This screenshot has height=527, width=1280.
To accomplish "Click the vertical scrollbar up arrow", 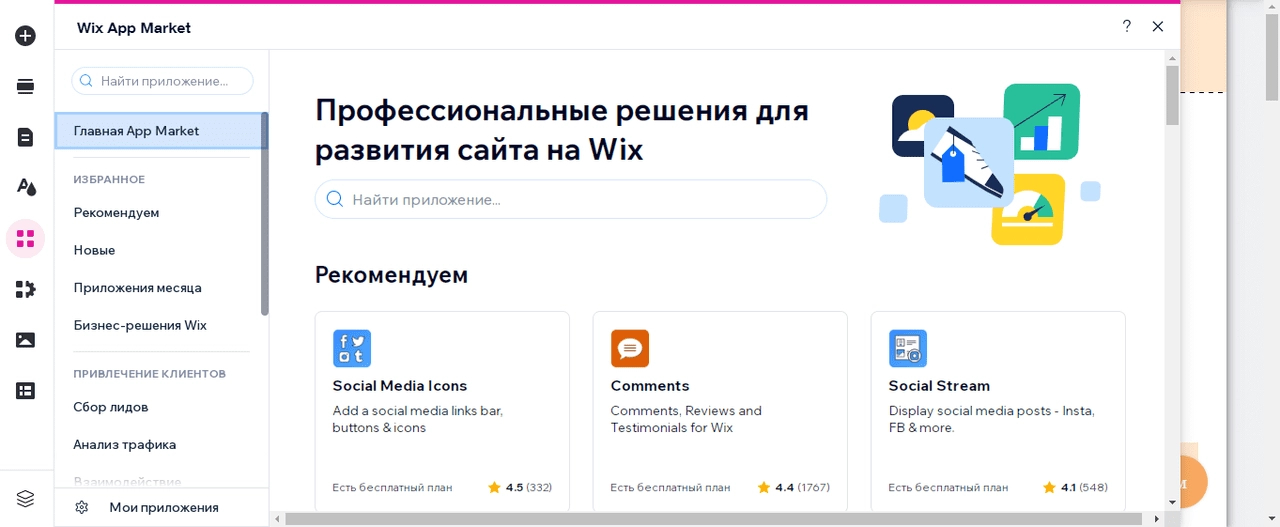I will [1172, 58].
